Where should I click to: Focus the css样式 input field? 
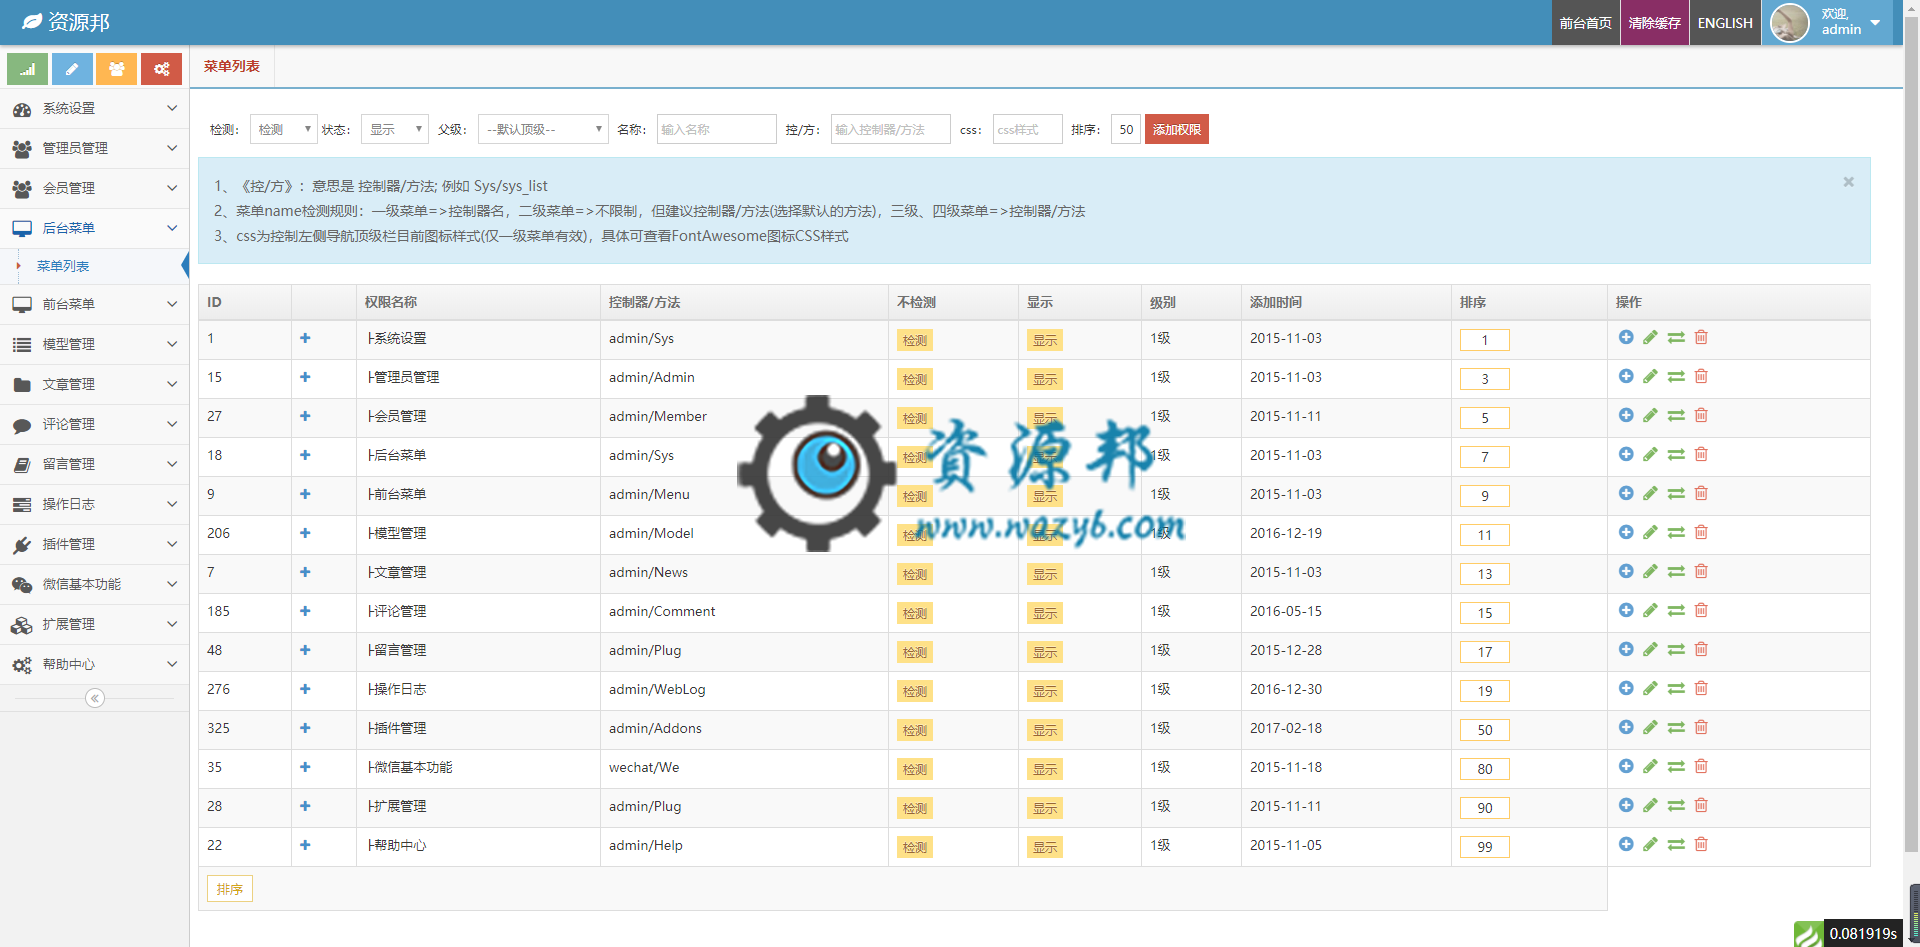(1028, 129)
